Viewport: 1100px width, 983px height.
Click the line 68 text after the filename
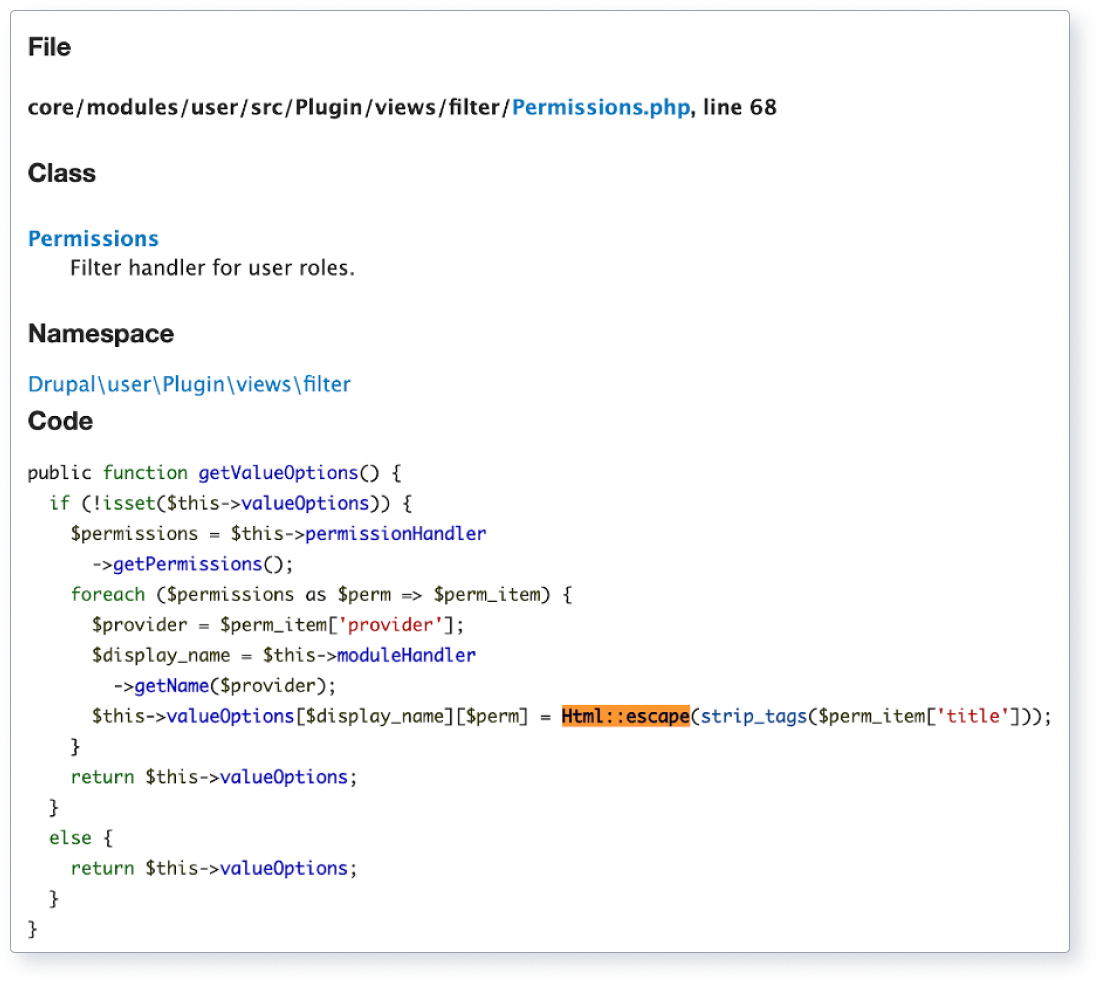(740, 107)
